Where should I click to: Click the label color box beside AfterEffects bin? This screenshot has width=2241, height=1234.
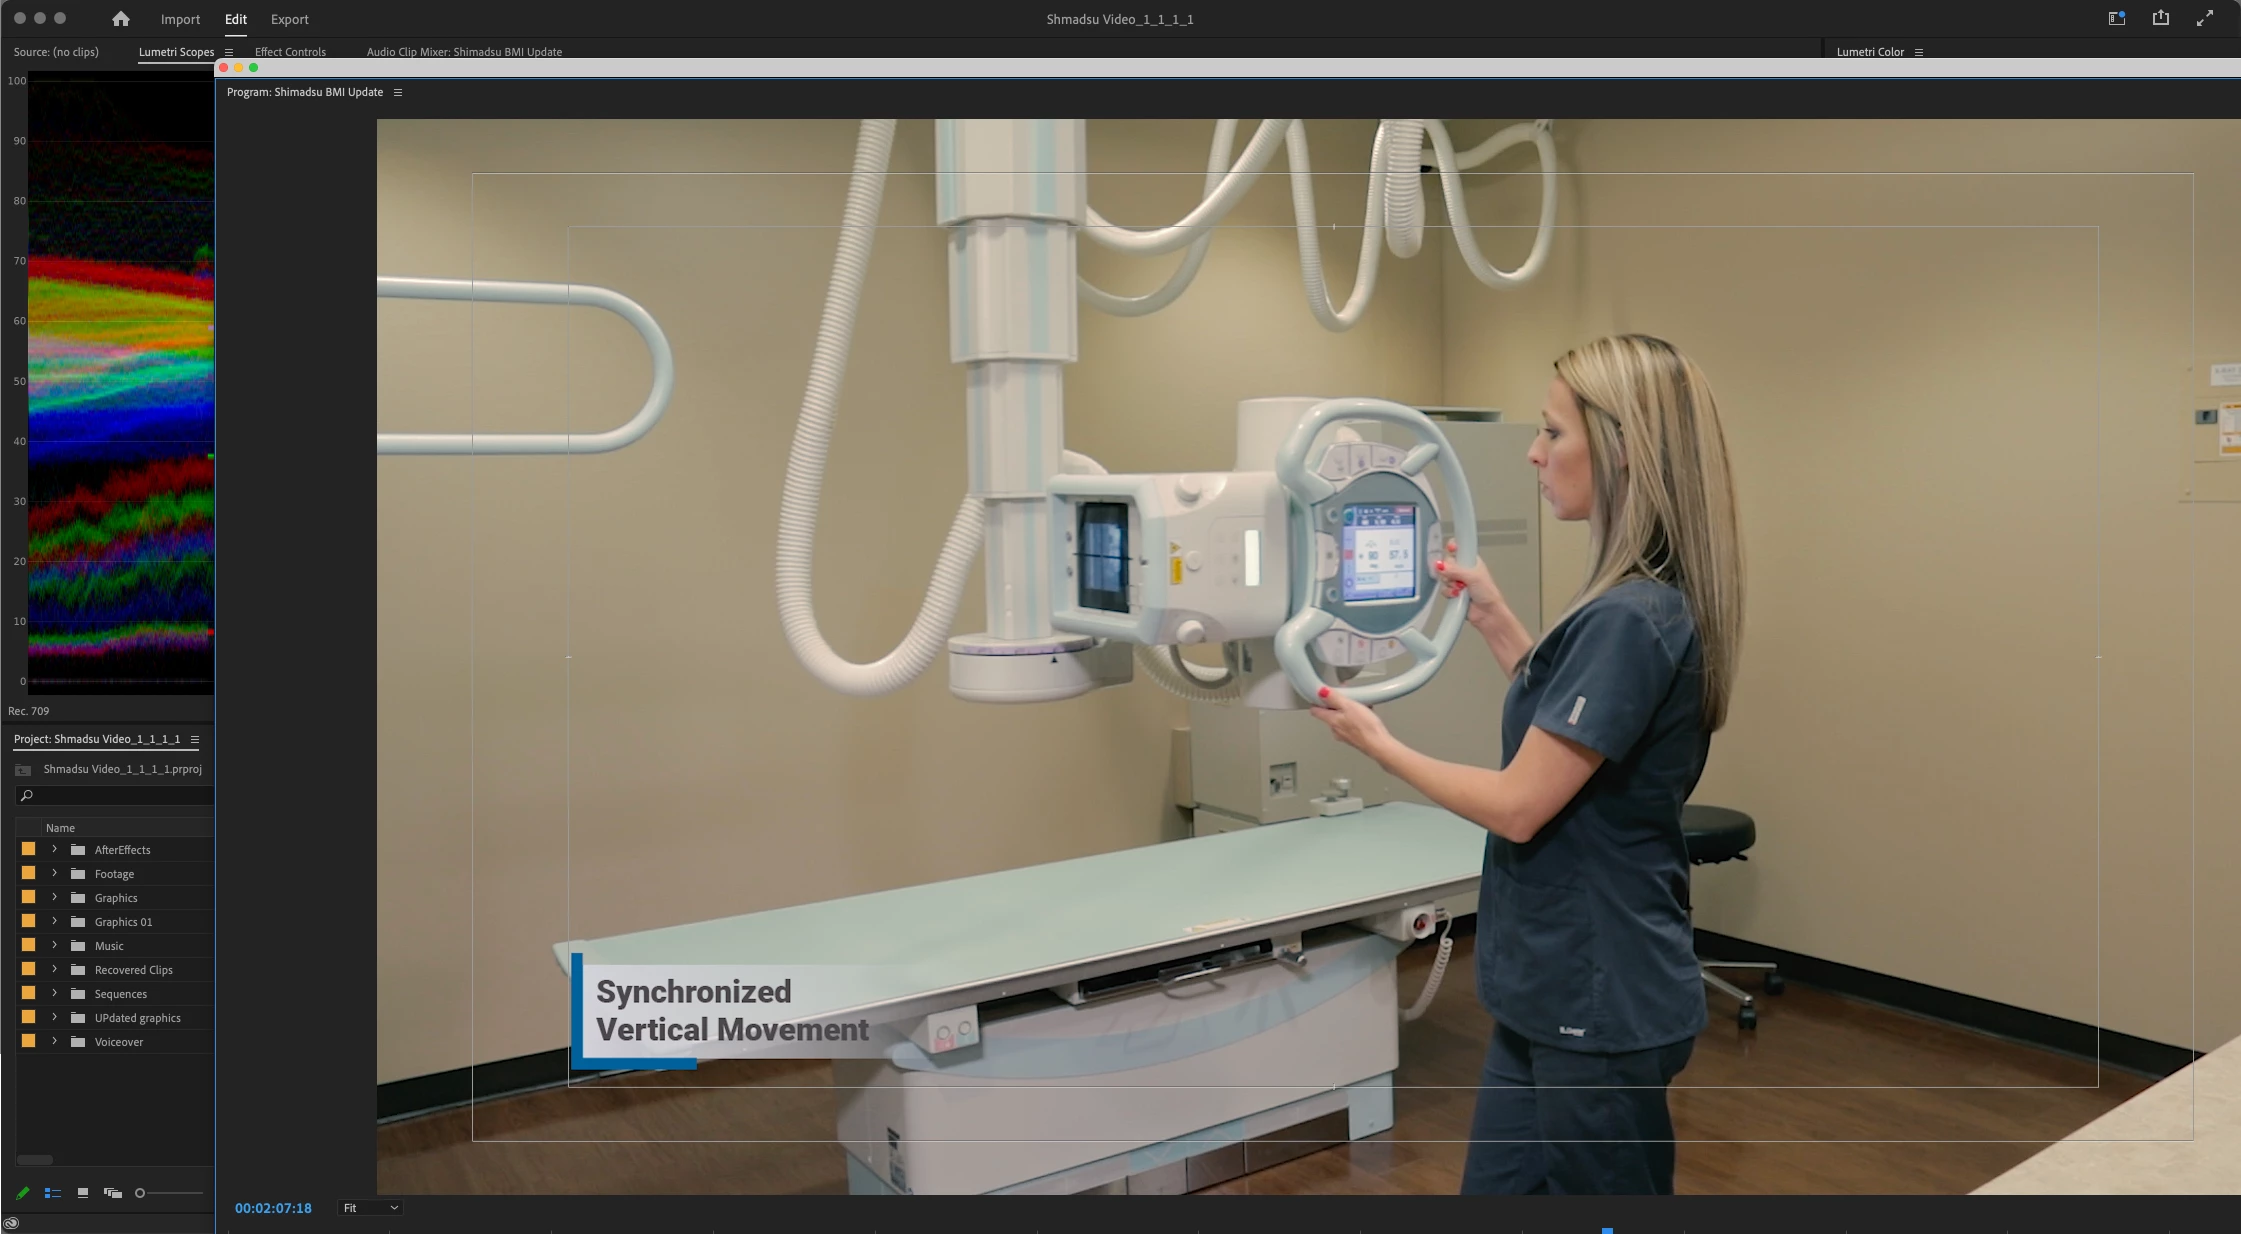pyautogui.click(x=28, y=849)
